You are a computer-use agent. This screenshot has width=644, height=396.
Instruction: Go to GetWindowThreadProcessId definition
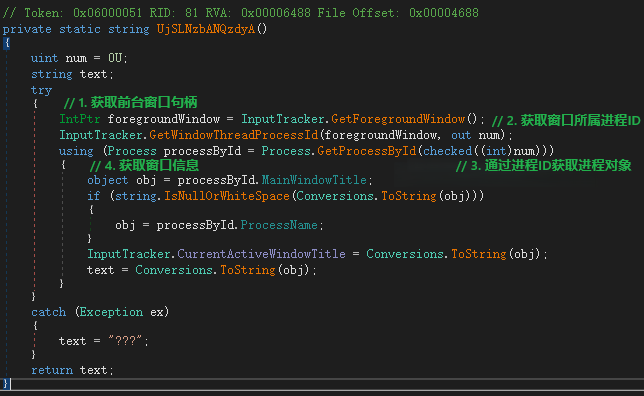click(x=234, y=135)
